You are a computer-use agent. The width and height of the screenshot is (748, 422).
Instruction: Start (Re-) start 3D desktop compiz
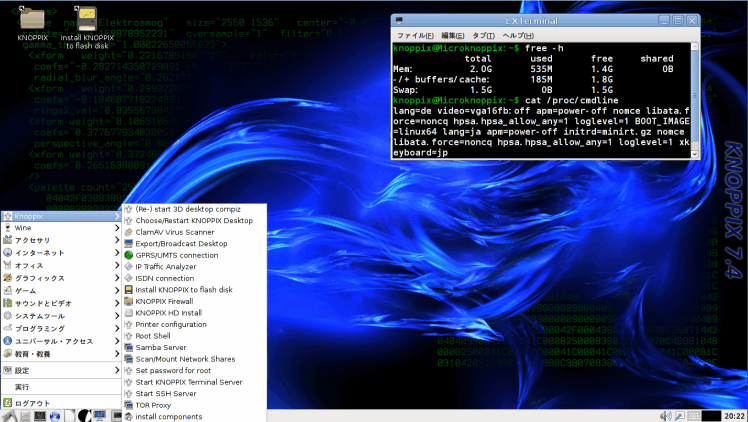195,209
